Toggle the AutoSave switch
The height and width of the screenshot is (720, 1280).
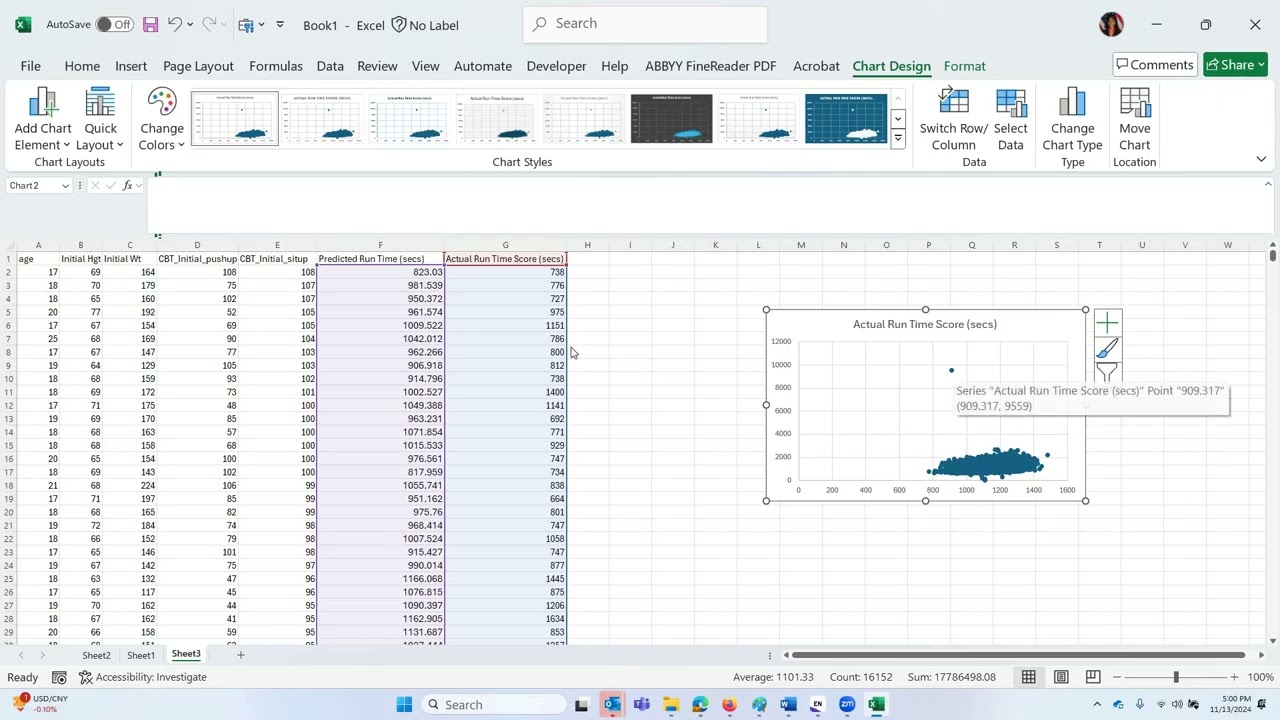(x=115, y=24)
